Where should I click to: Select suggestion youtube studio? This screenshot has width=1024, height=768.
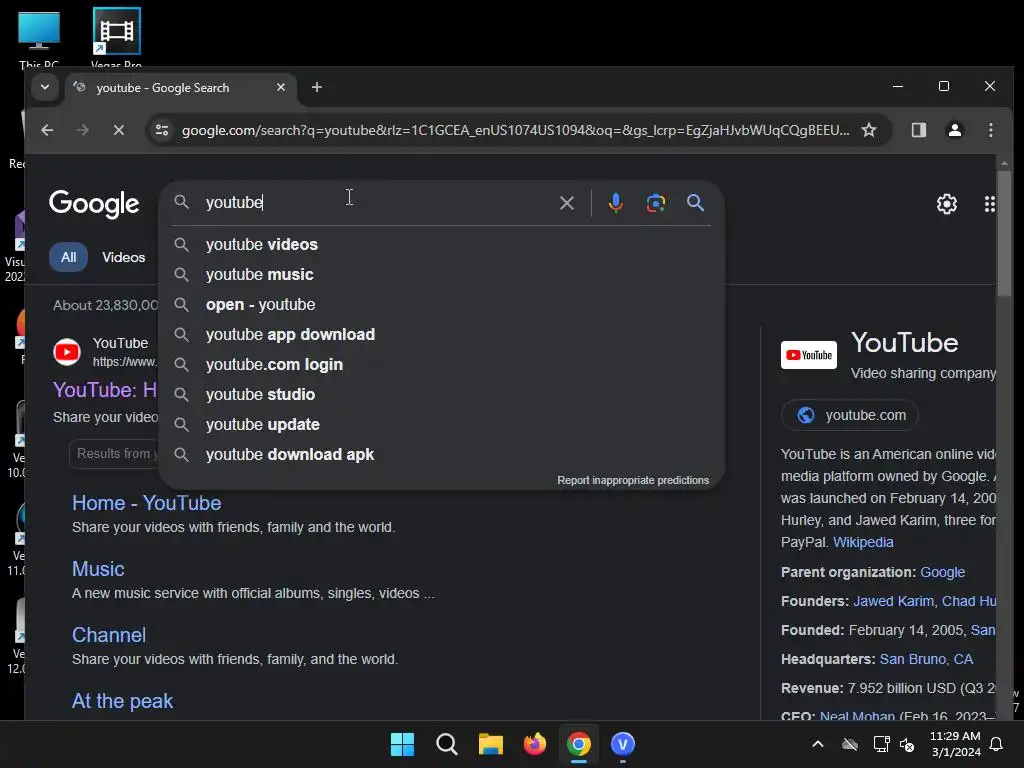point(441,394)
